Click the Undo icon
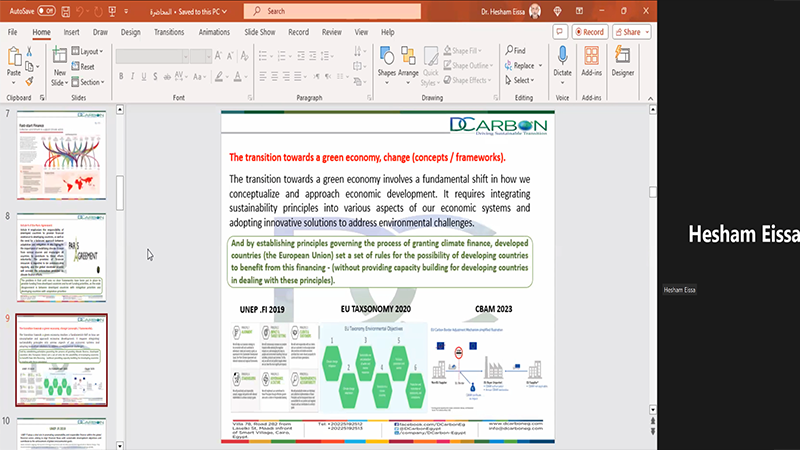This screenshot has height=450, width=800. tap(80, 11)
